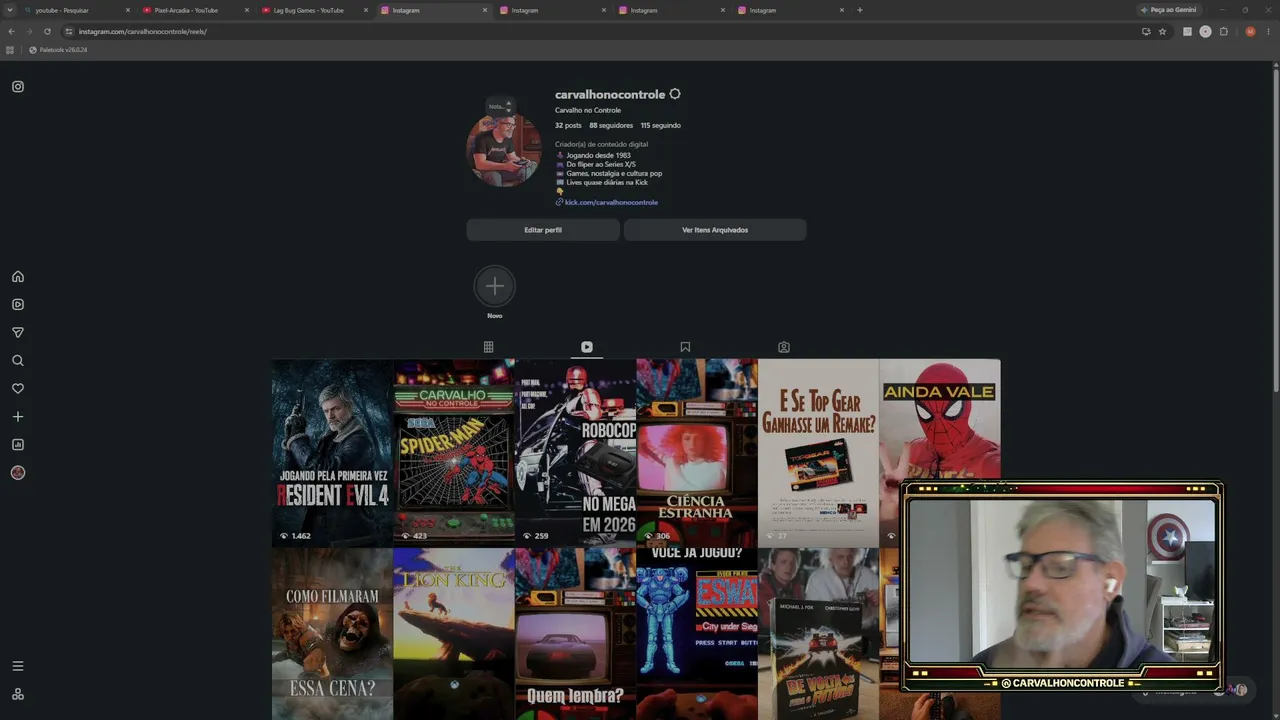Close the Lag Bug Games YouTube tab
The width and height of the screenshot is (1280, 720).
pos(366,10)
